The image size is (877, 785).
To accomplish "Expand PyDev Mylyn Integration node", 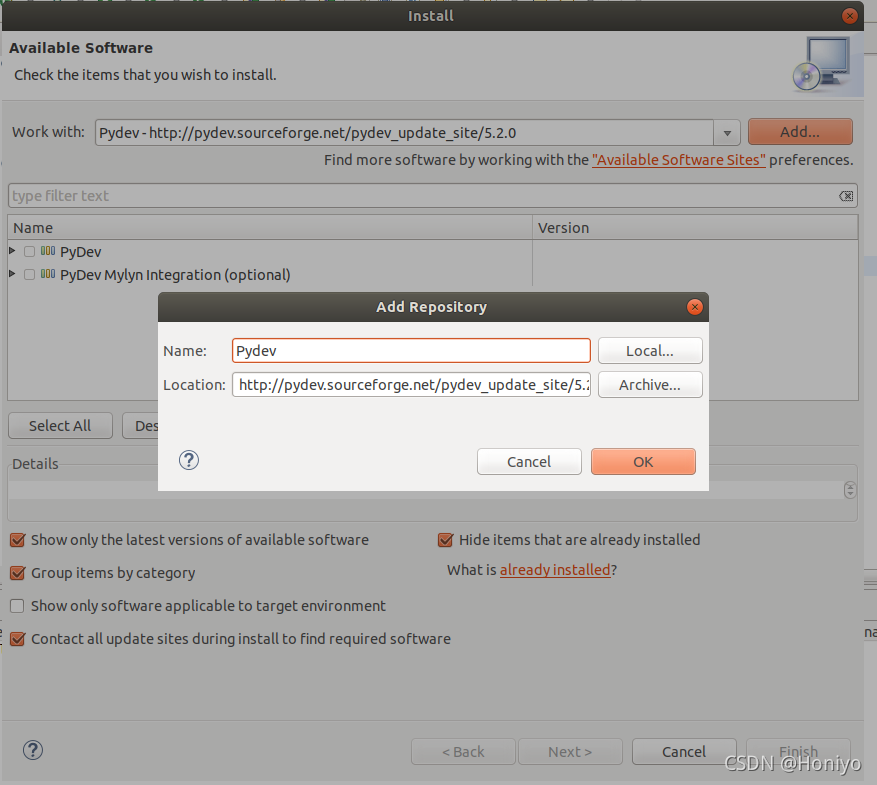I will tap(12, 274).
